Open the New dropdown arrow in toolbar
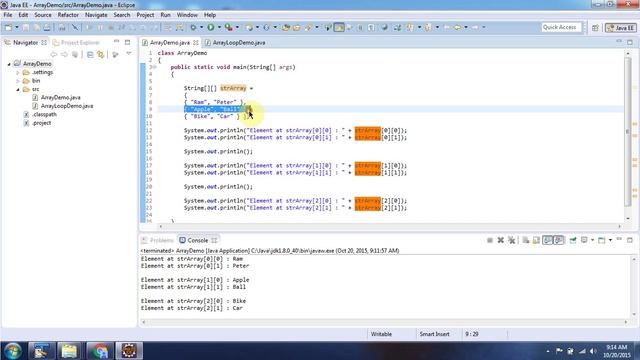The height and width of the screenshot is (360, 640). (x=17, y=27)
